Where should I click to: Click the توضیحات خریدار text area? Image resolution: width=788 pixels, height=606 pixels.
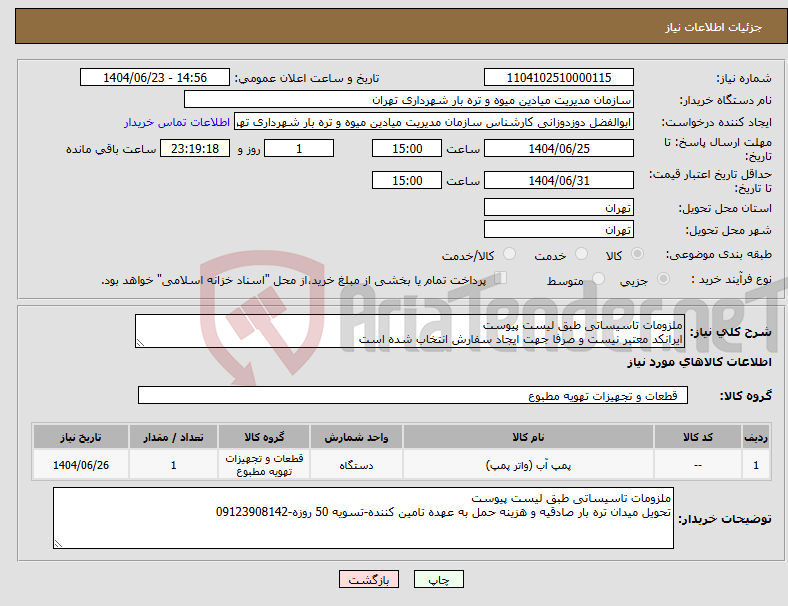(x=363, y=518)
